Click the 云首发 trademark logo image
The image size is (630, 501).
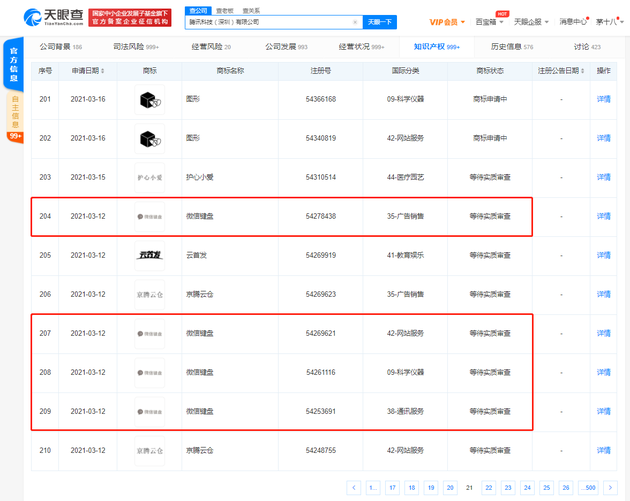tap(150, 255)
